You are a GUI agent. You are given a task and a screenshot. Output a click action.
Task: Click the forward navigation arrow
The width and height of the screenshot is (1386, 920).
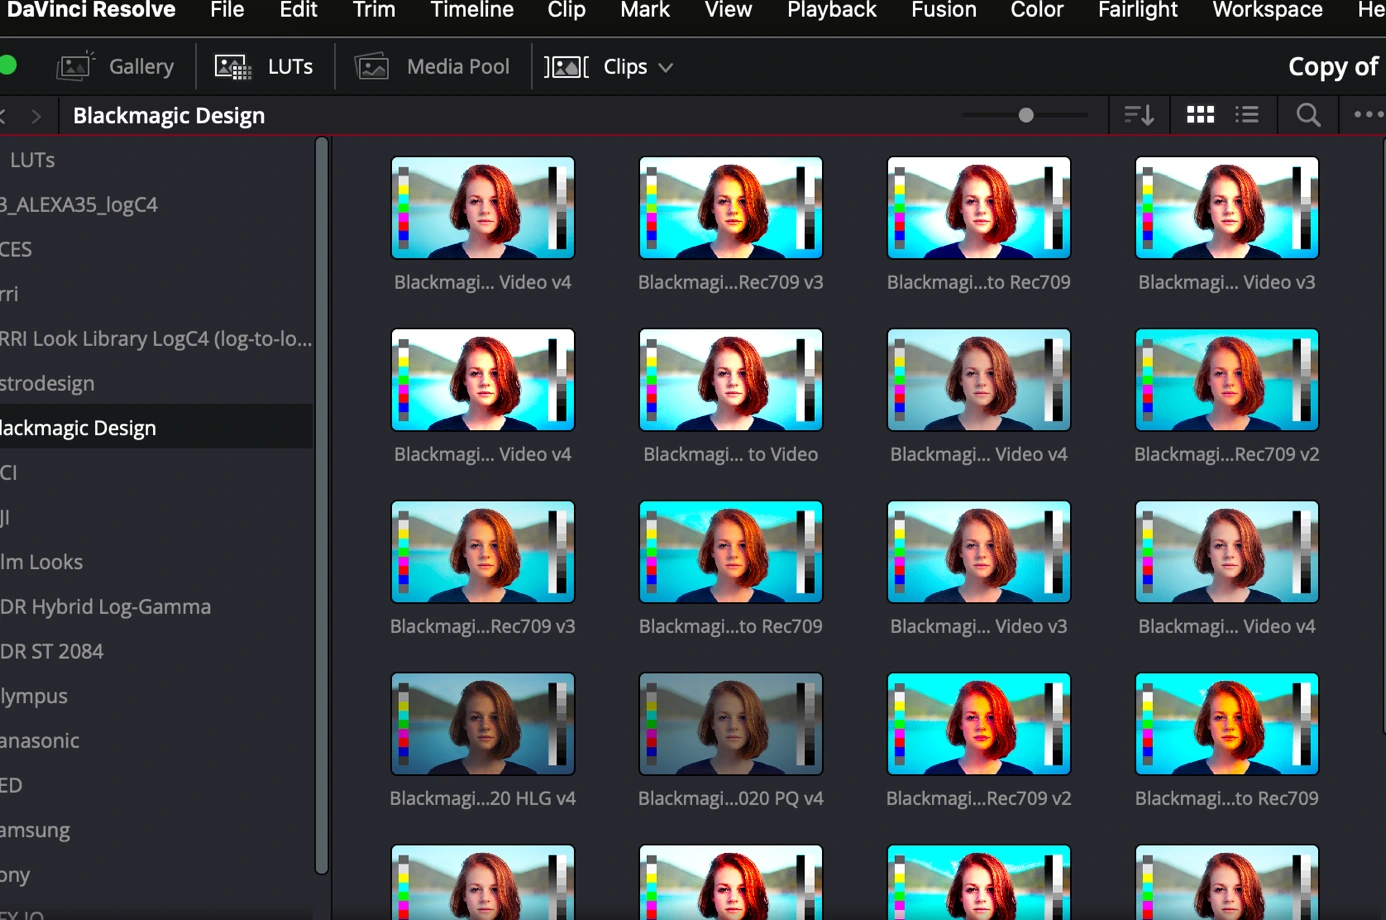(38, 114)
